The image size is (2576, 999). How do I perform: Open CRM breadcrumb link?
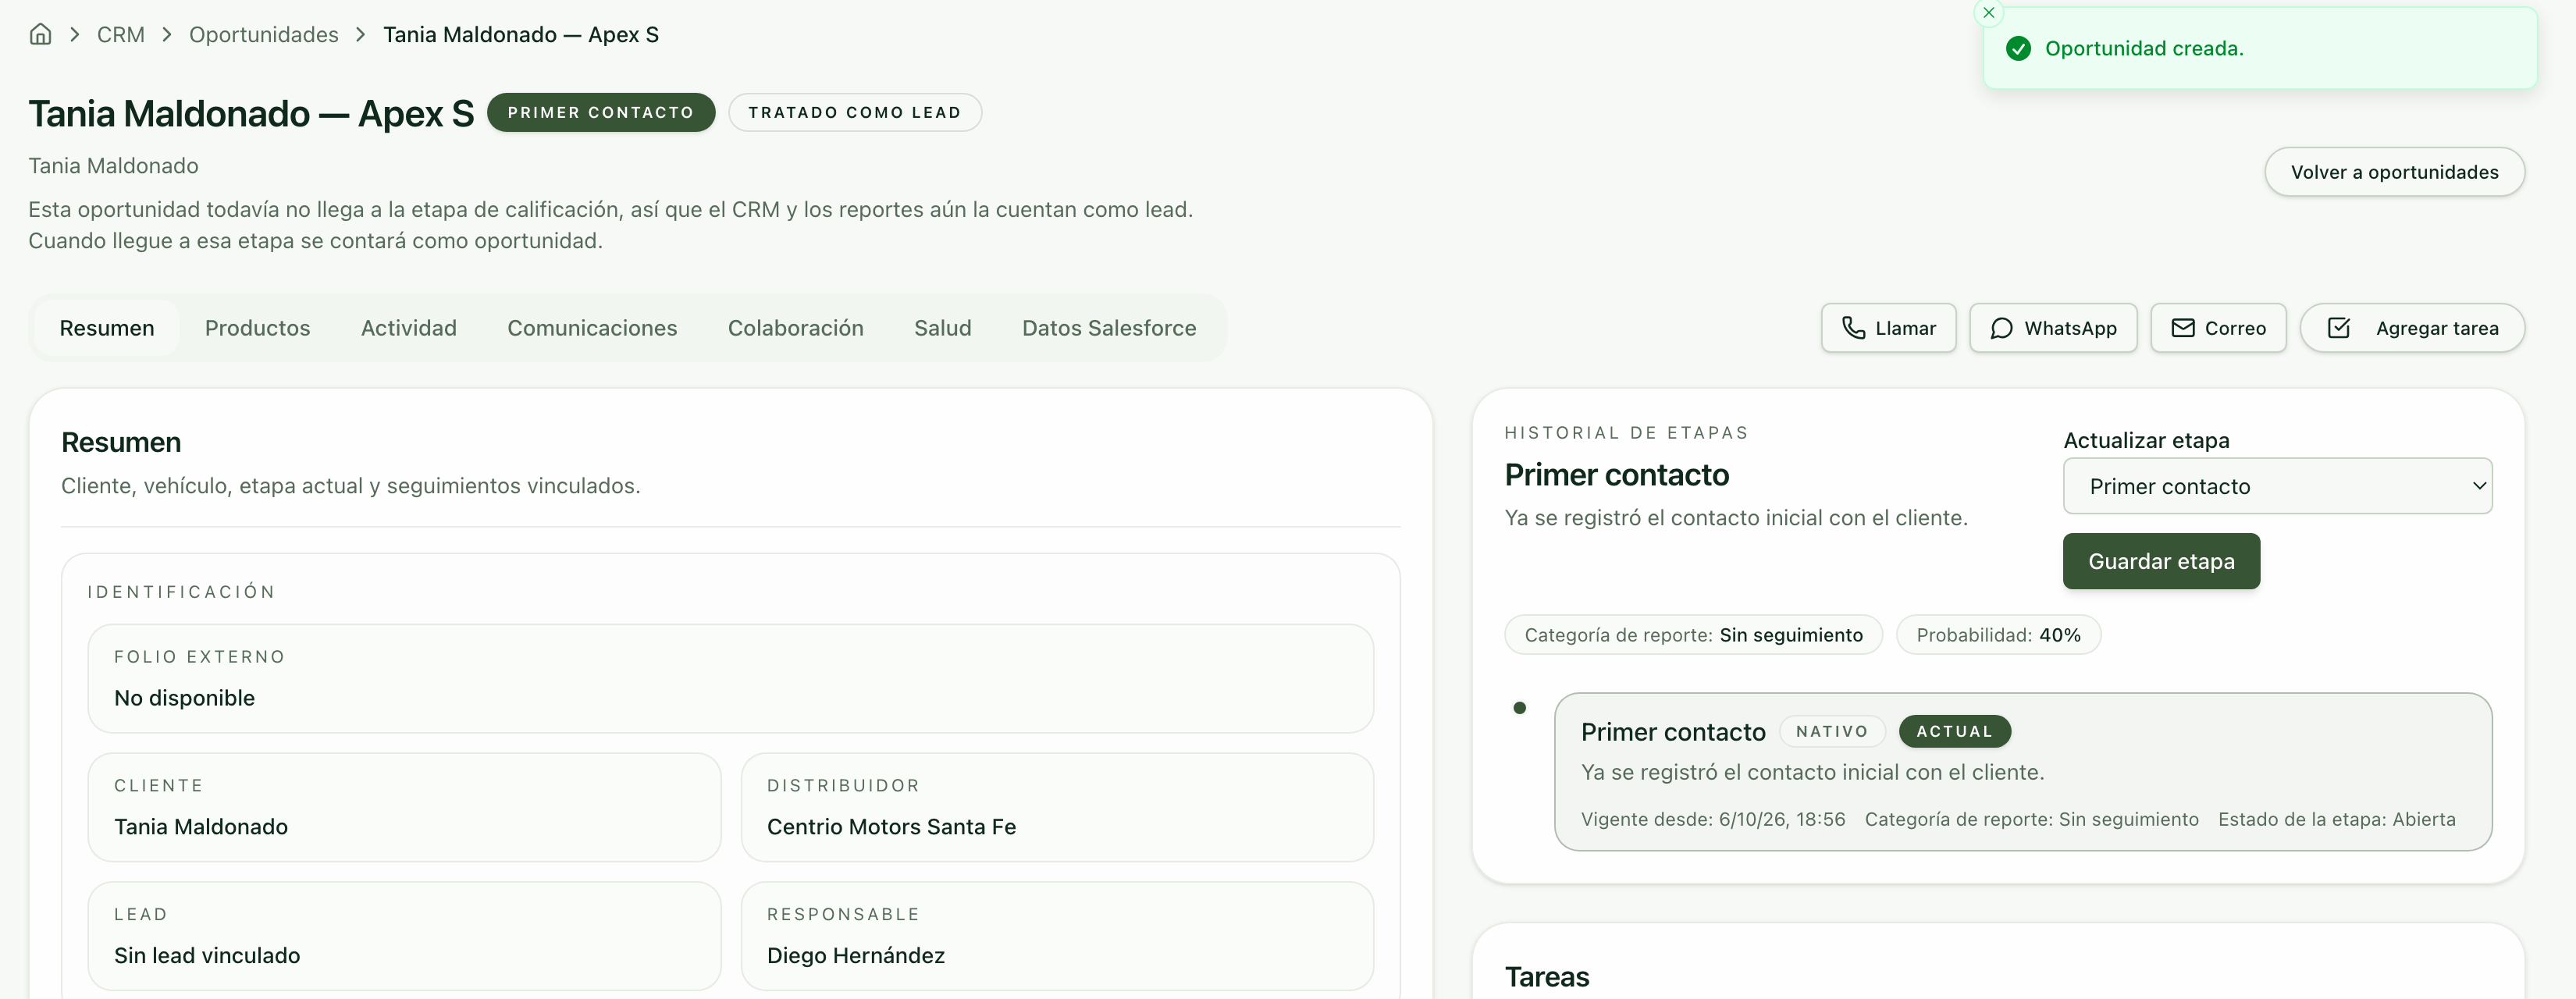click(121, 34)
